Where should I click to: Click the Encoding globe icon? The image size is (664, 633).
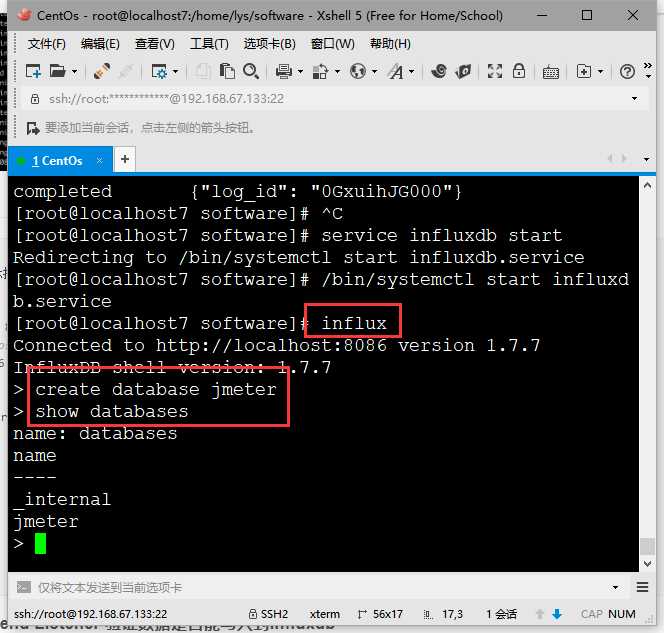click(x=358, y=71)
